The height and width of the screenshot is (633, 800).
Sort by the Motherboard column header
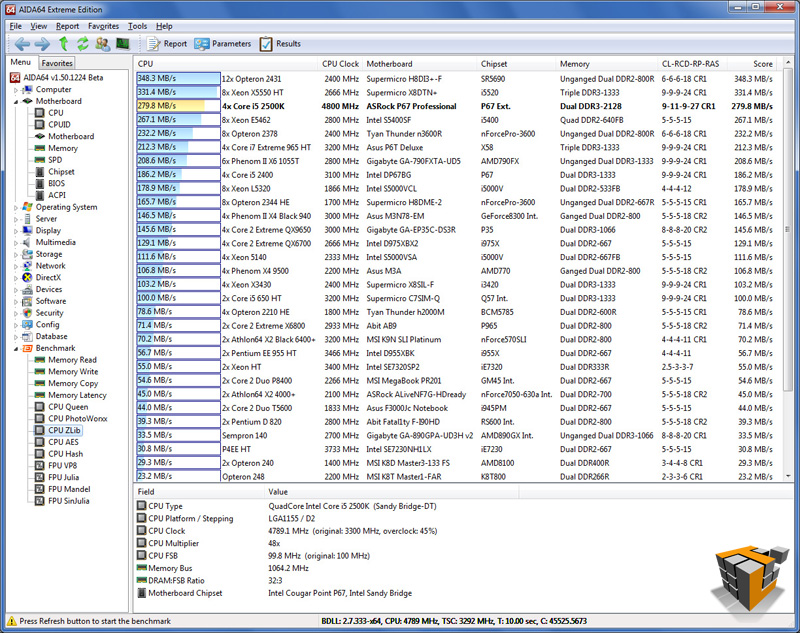[x=420, y=64]
